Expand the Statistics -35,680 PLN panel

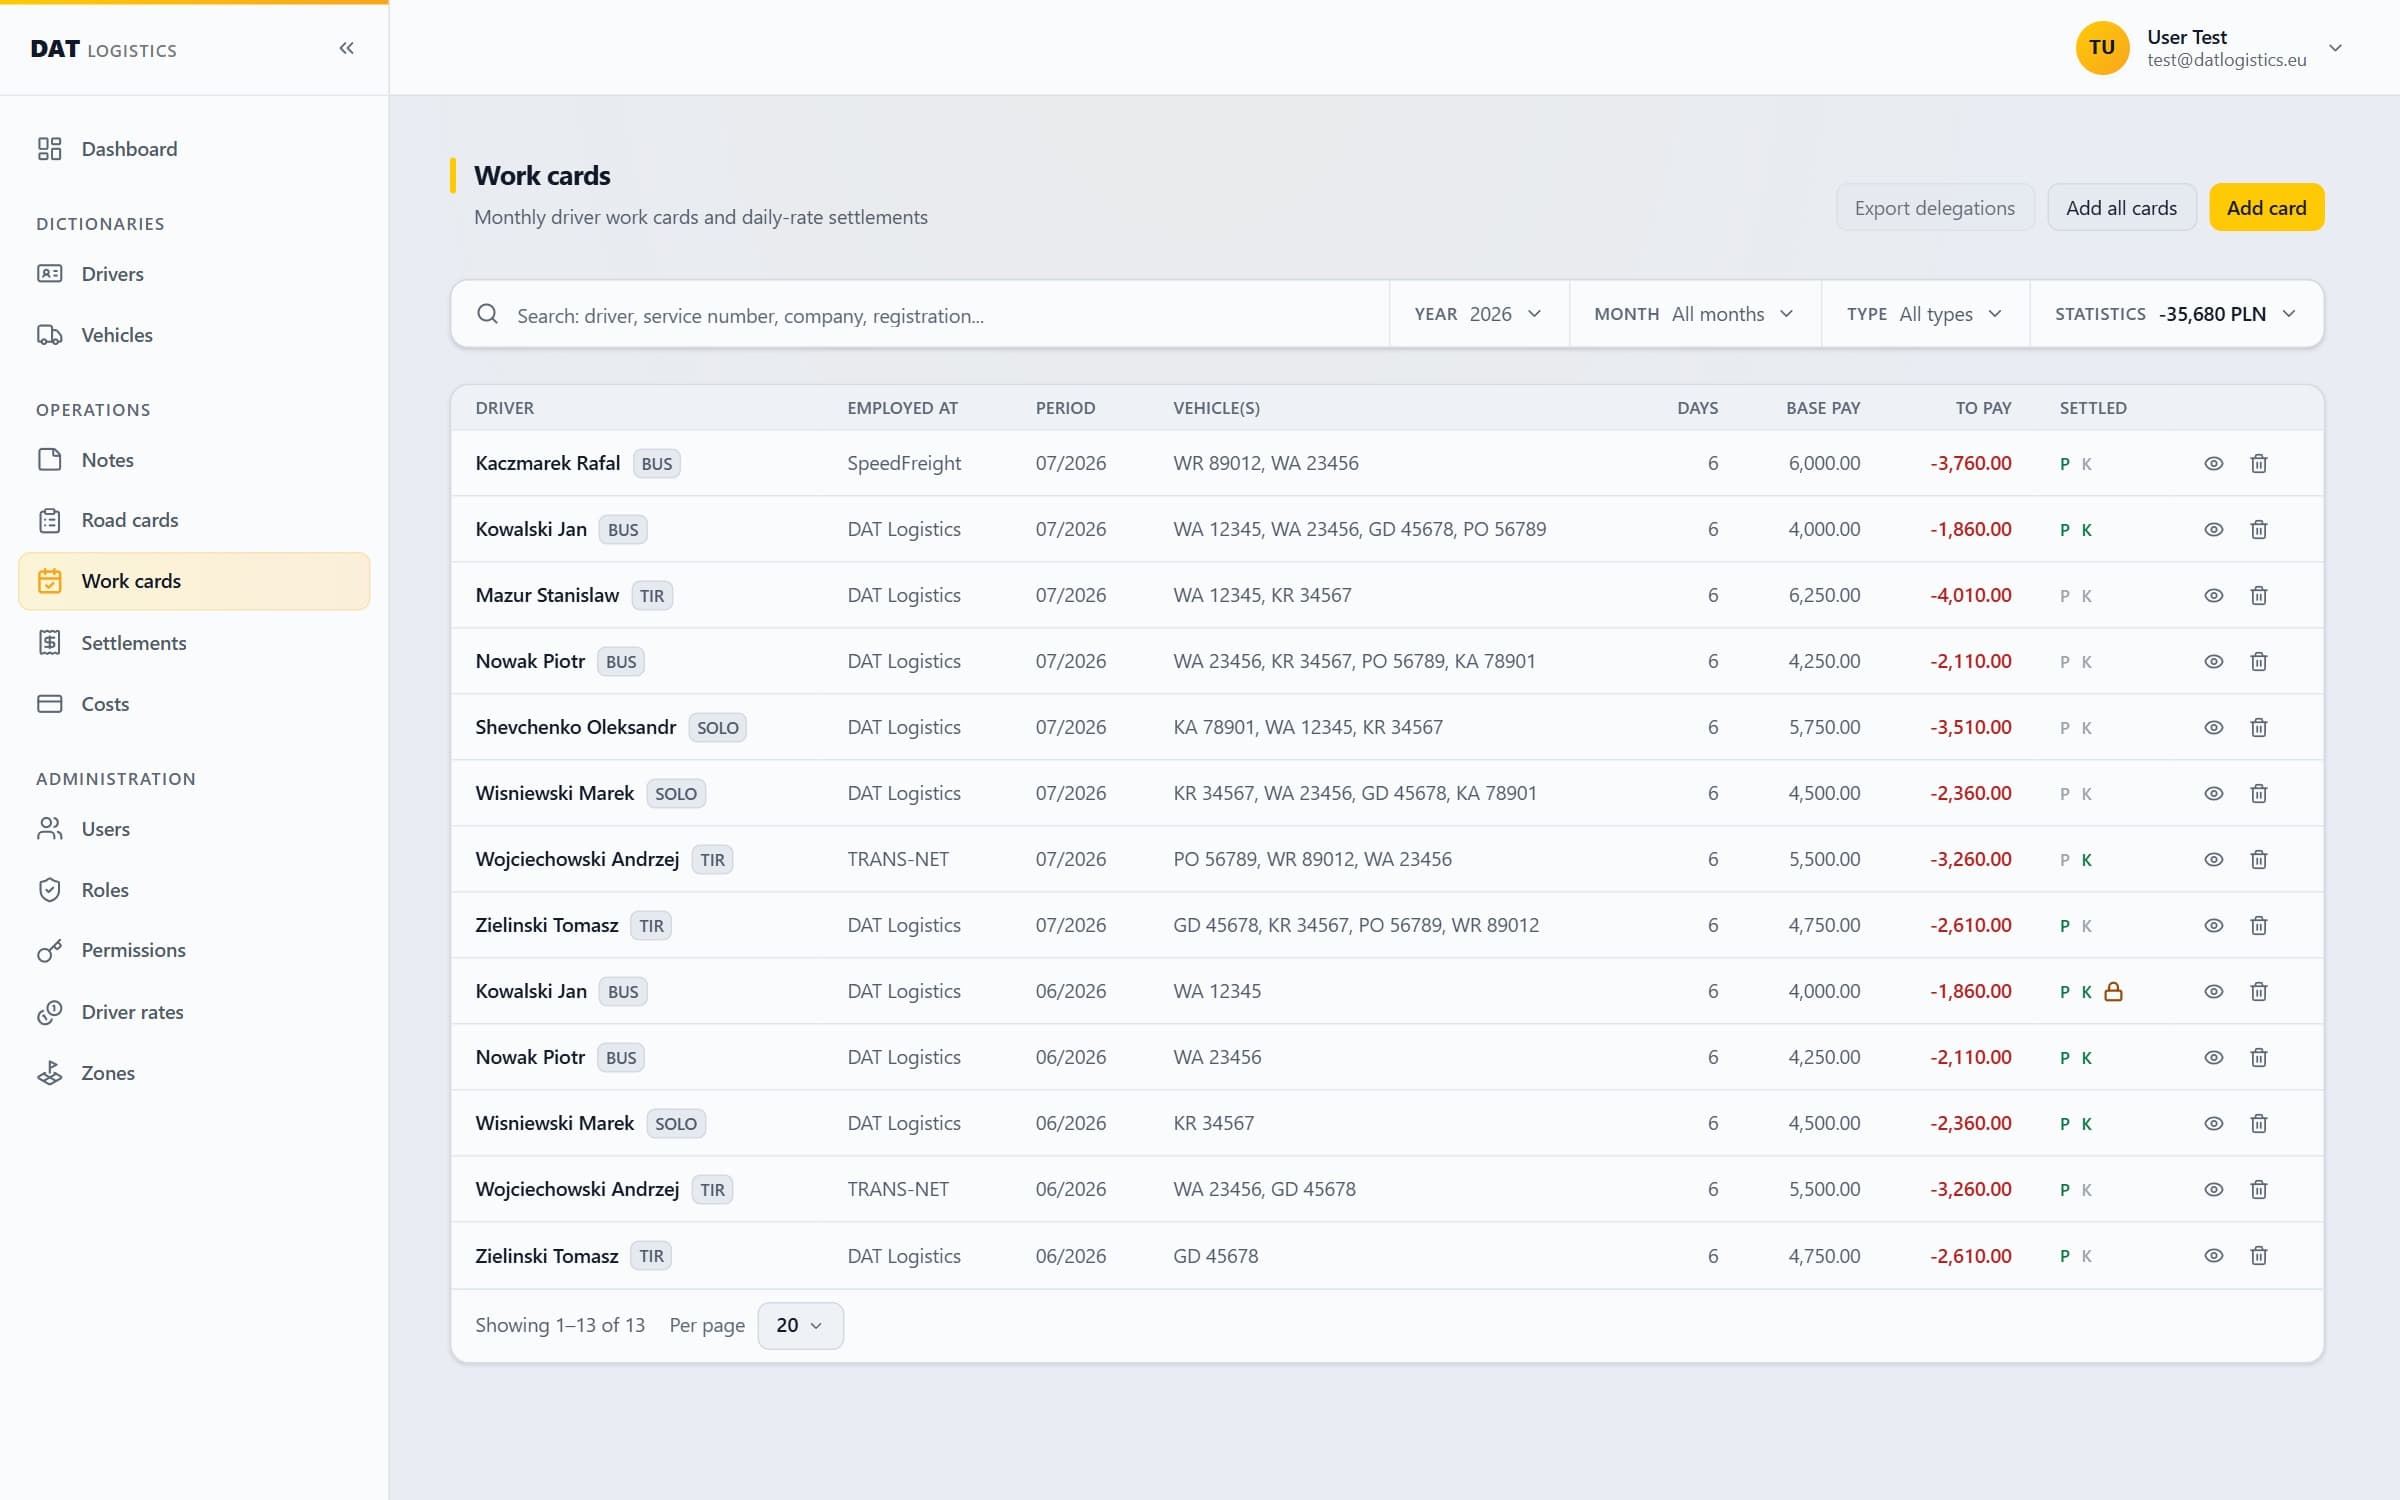(x=2176, y=314)
